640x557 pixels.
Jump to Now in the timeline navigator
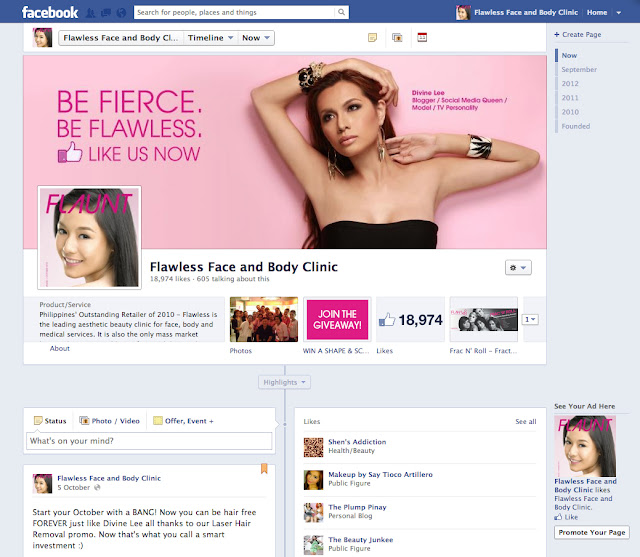(x=569, y=55)
